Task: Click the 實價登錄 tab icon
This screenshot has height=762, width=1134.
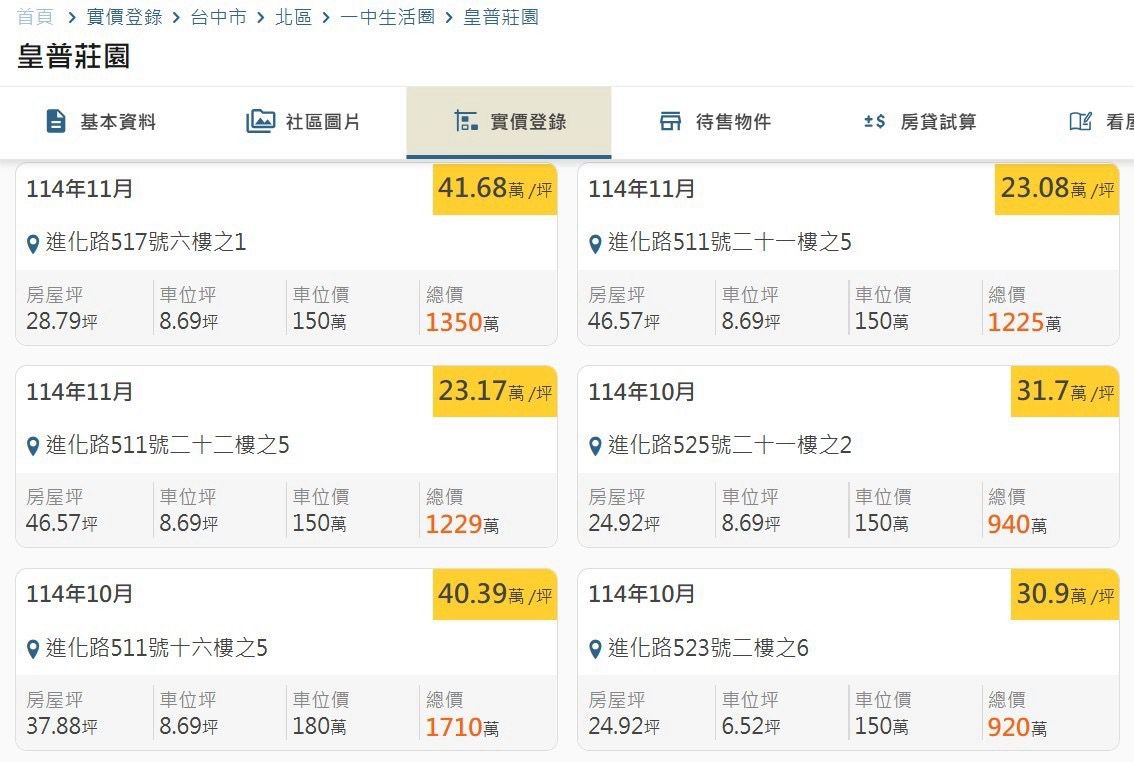Action: pos(465,122)
